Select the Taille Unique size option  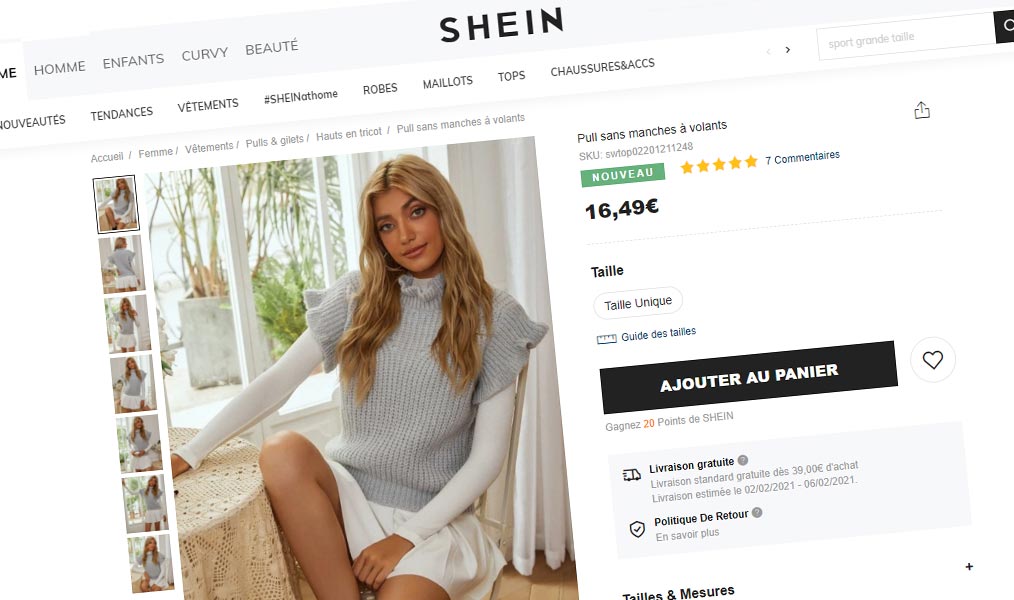(638, 303)
